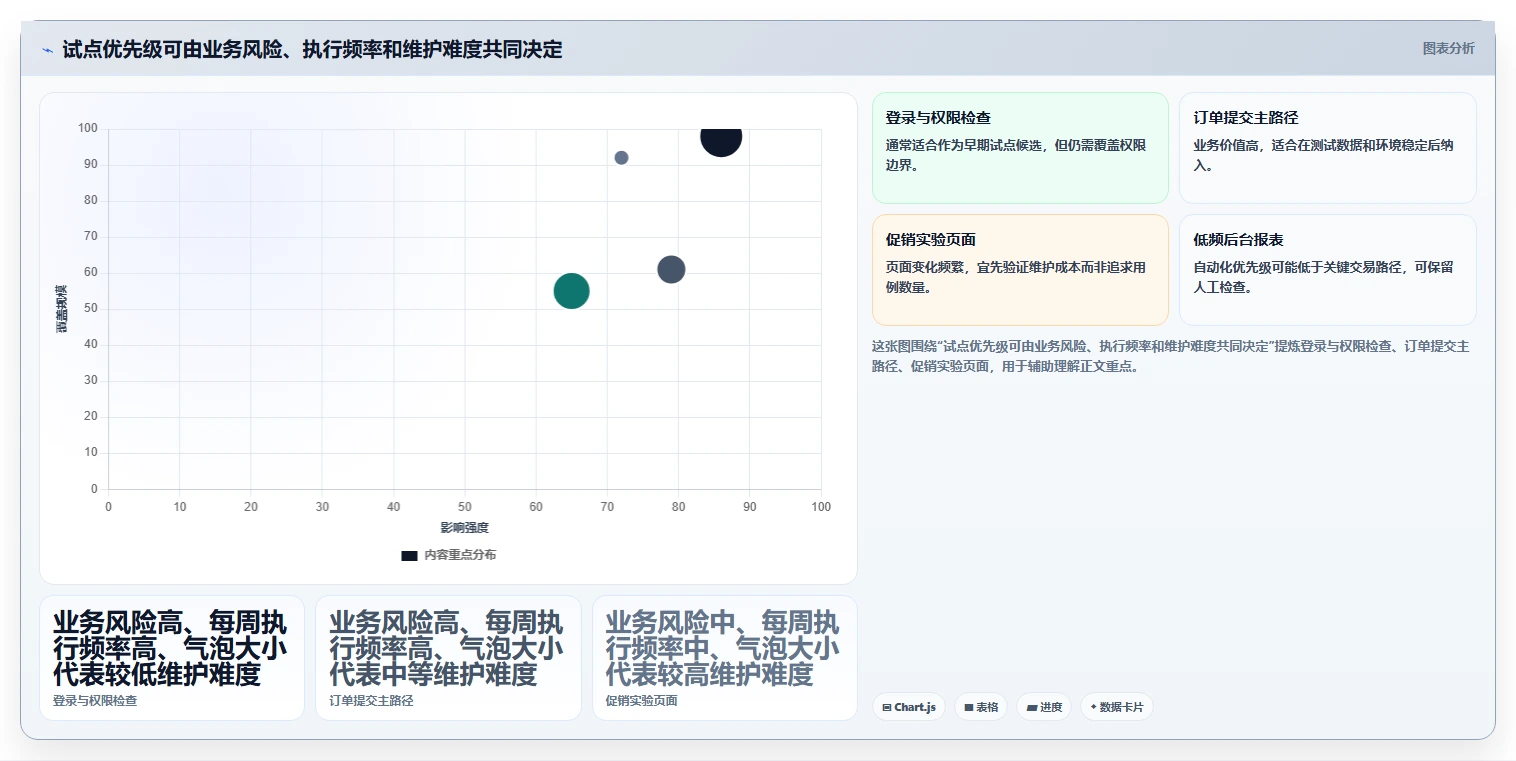The image size is (1516, 761).
Task: Click the summary paragraph starting 这张图围绕
Action: (x=1171, y=356)
